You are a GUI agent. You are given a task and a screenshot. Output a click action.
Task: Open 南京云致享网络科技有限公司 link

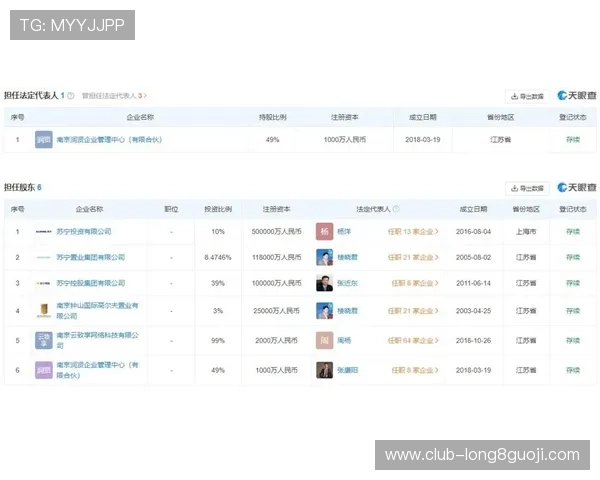coord(98,340)
